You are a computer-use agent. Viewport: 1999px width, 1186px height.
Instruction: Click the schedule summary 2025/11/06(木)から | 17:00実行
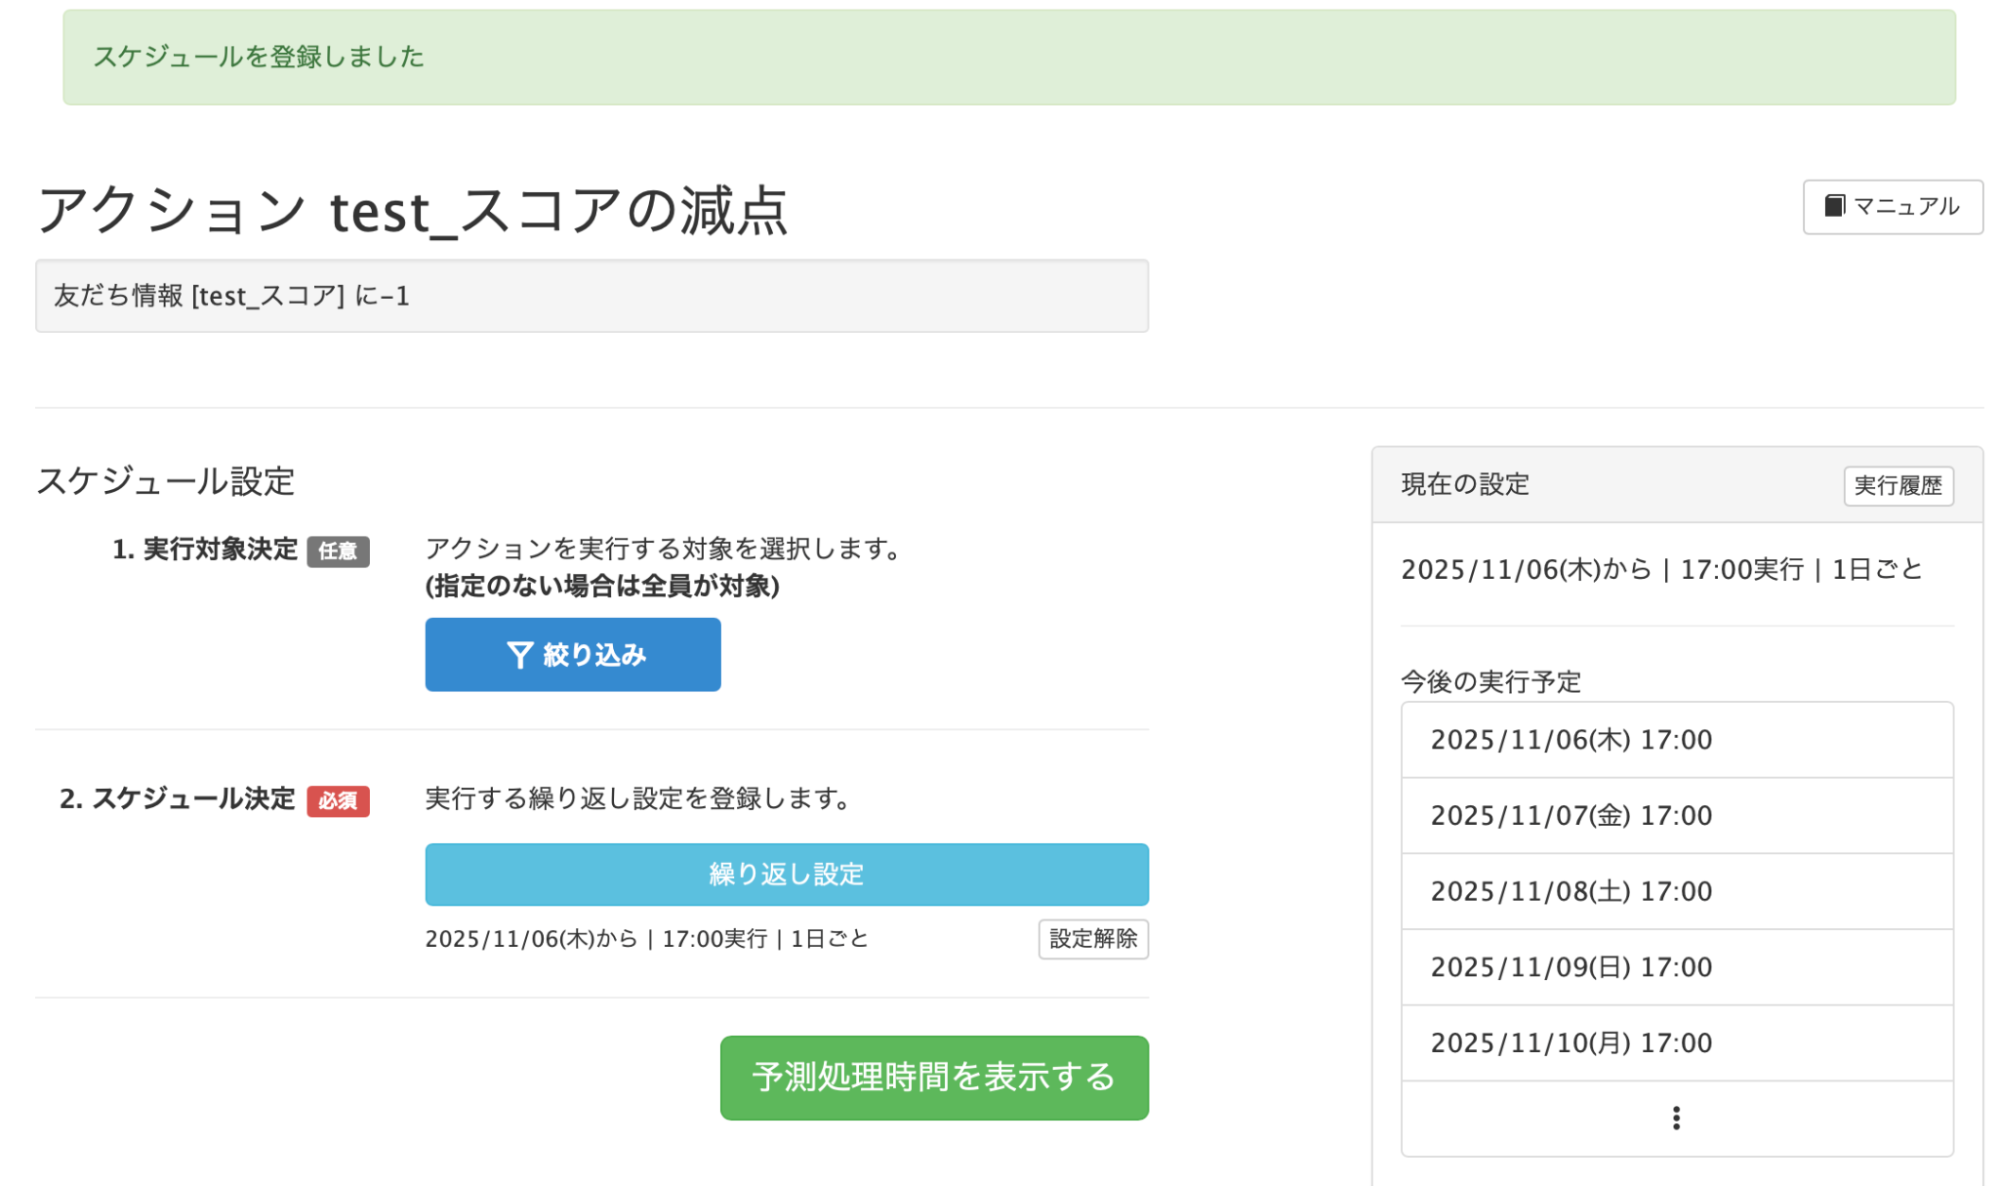point(644,939)
